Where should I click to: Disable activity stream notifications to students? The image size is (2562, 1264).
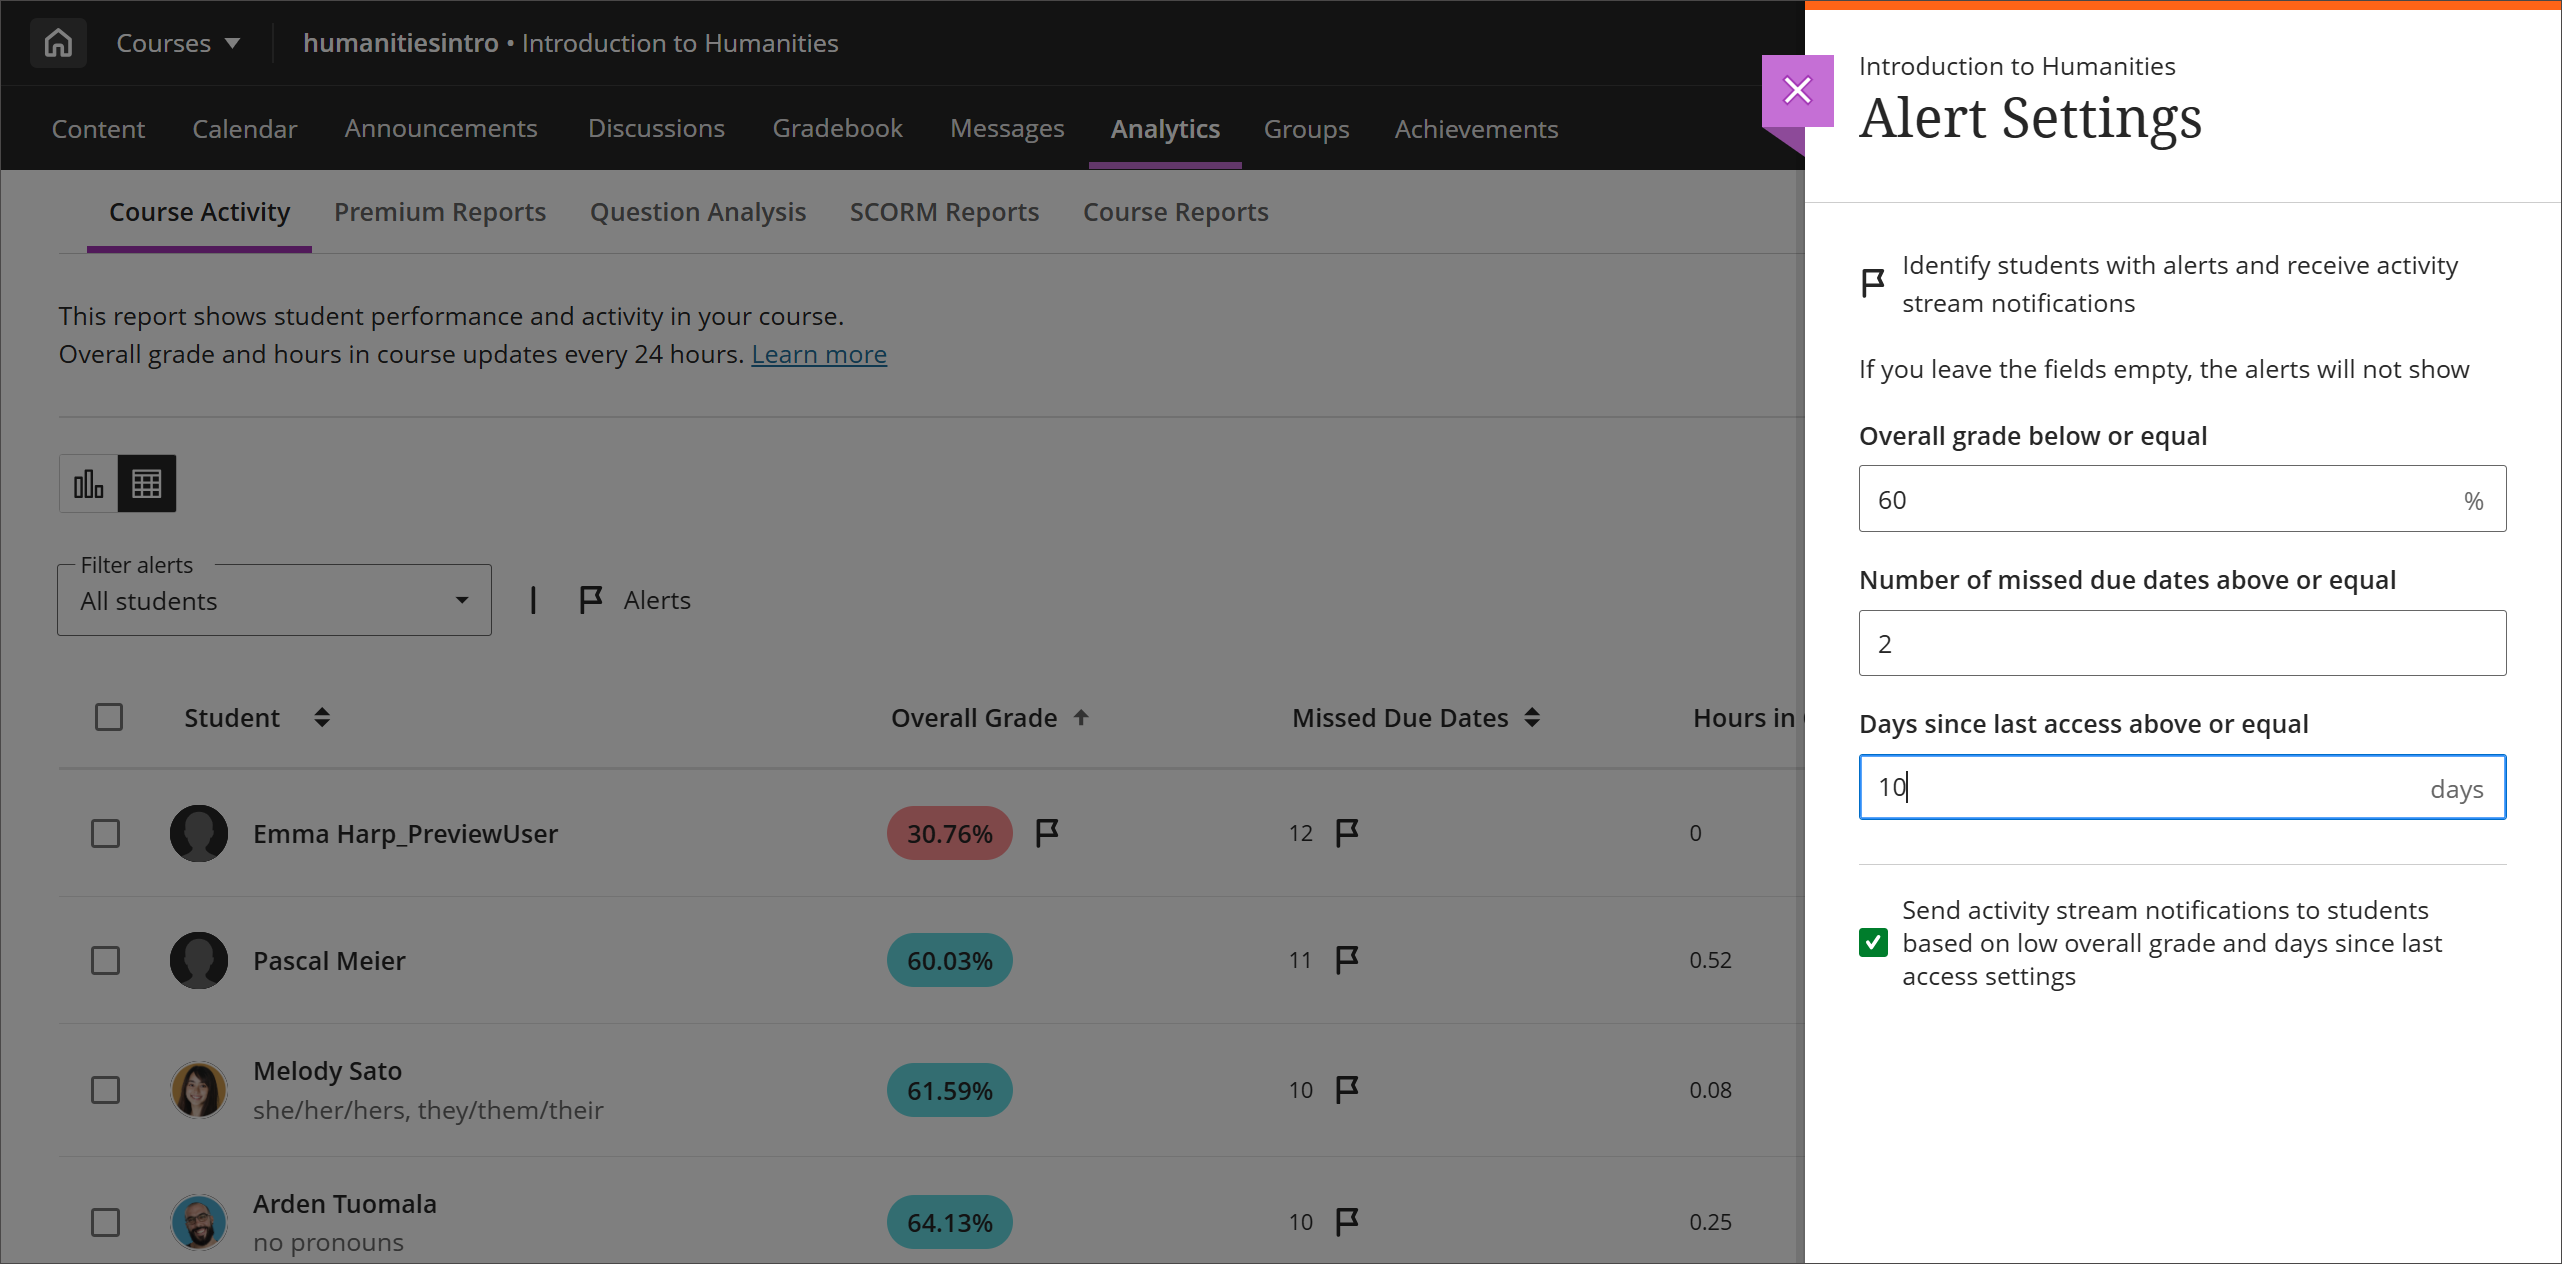[x=1872, y=942]
